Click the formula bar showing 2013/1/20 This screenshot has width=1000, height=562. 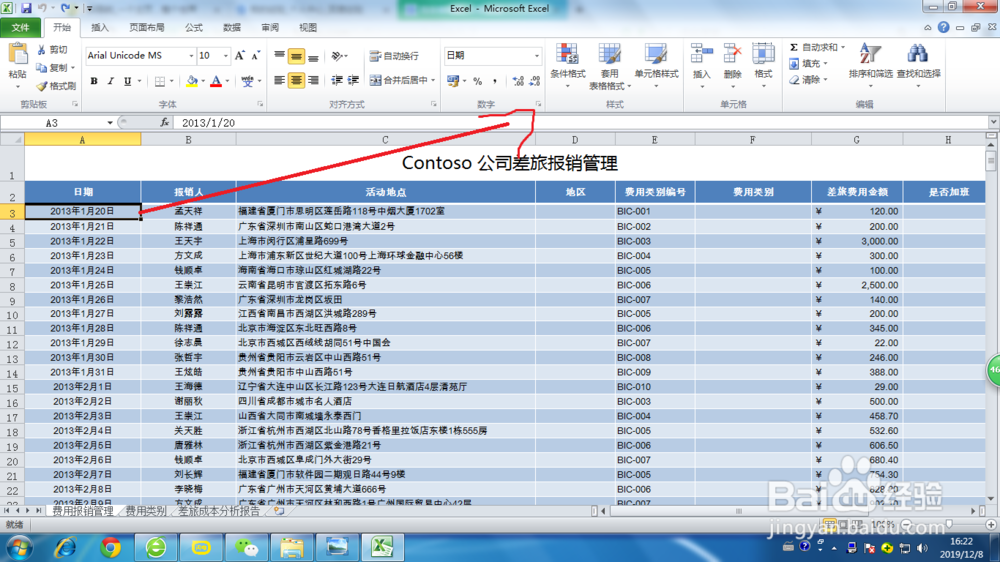pos(580,122)
